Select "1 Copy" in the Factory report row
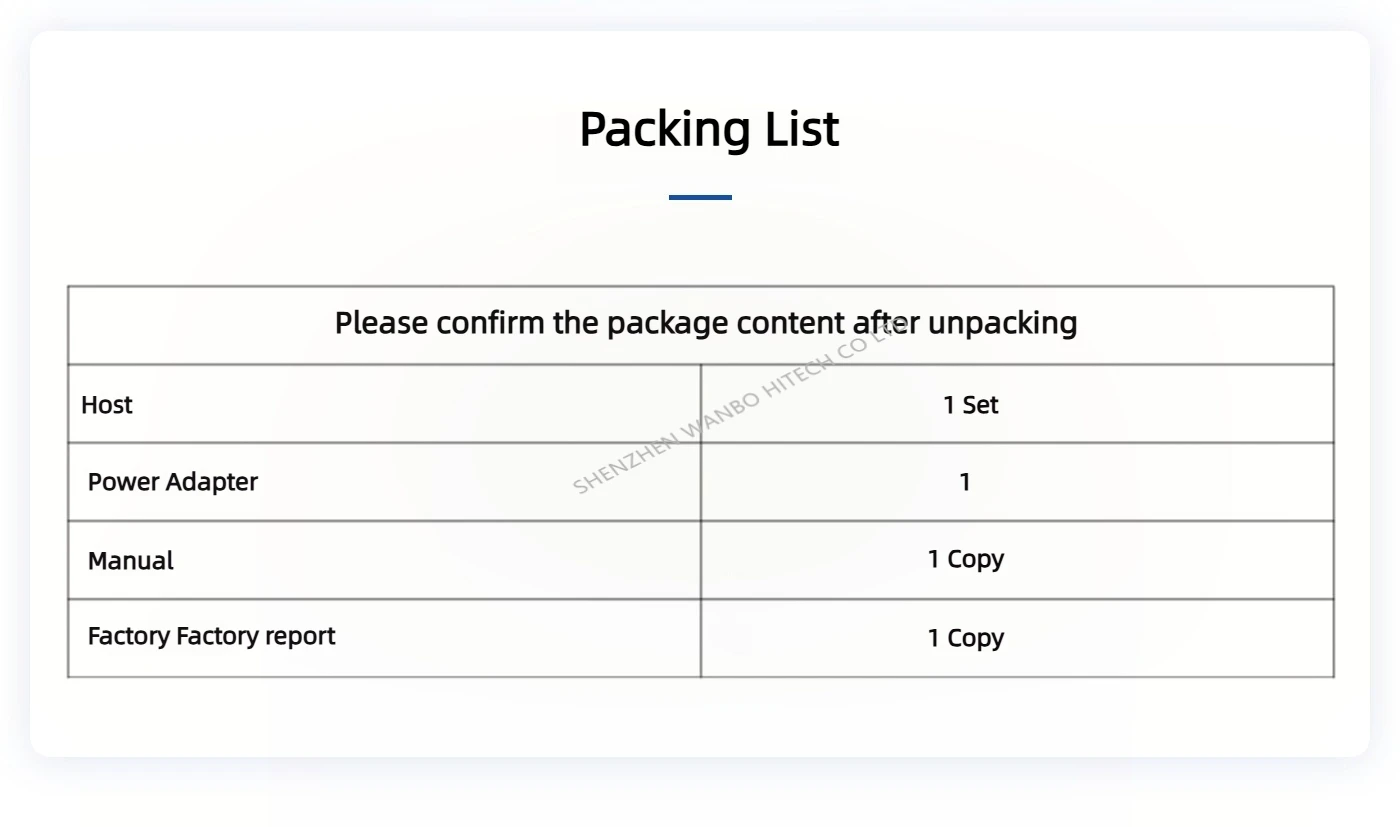Screen dimensions: 1400x827 coord(965,638)
